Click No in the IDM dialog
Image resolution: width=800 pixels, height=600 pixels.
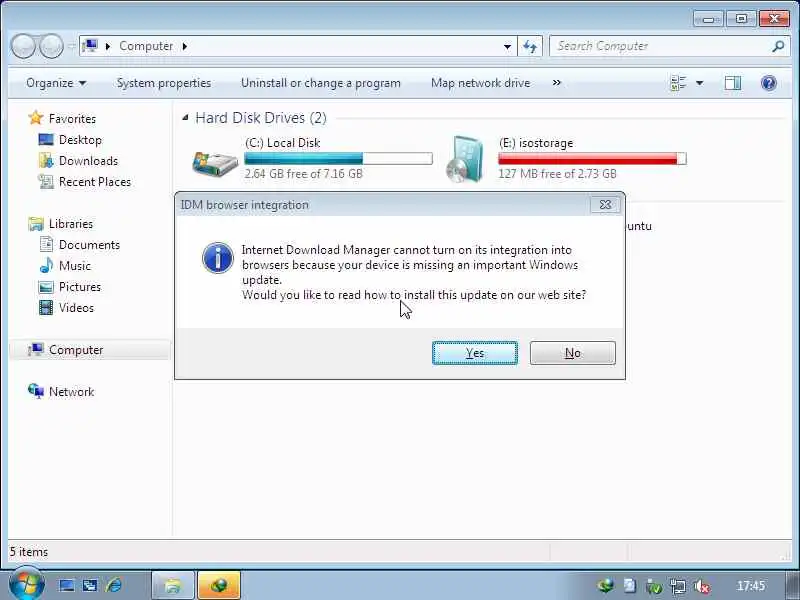click(572, 353)
